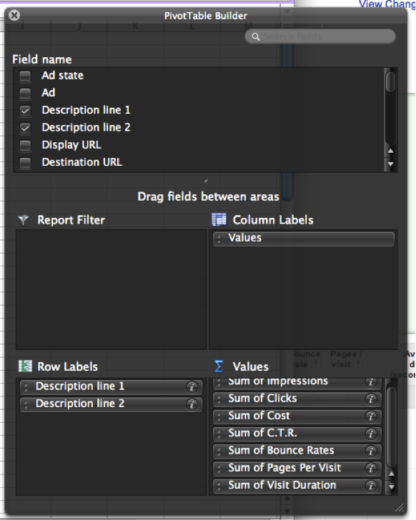Click info icon for Sum of Pages Per Visit
Viewport: 416px width, 520px height.
371,468
